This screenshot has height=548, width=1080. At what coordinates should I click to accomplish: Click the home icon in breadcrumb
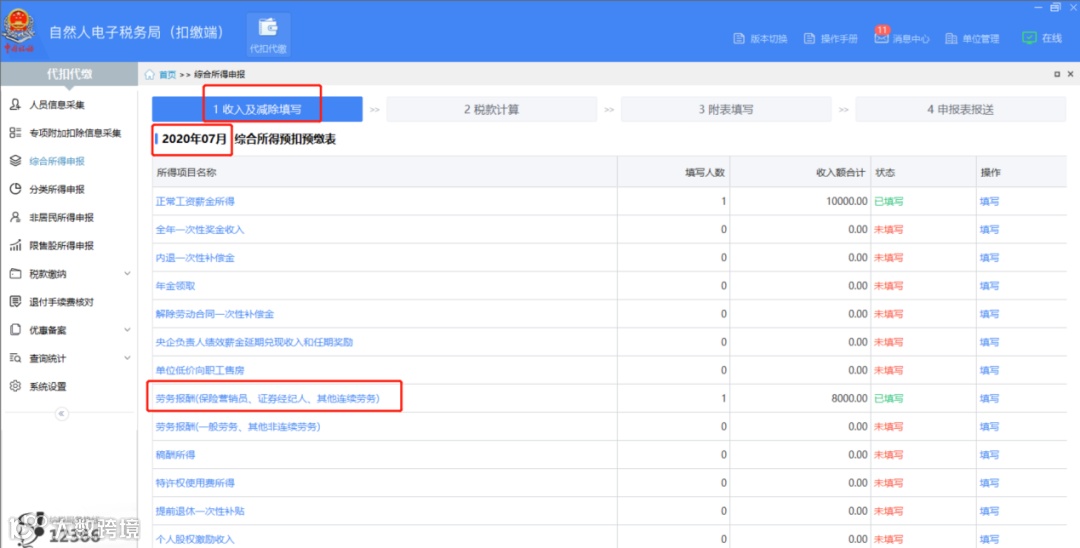point(149,74)
